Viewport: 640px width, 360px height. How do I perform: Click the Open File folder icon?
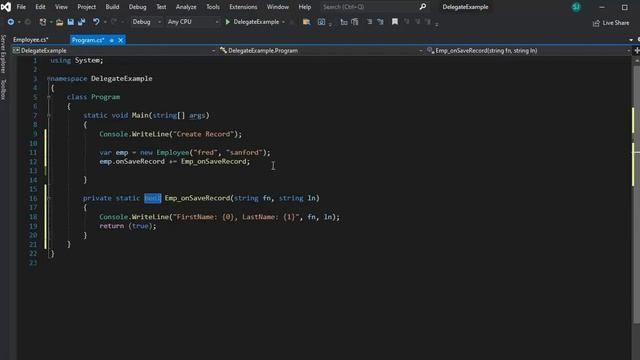point(60,22)
